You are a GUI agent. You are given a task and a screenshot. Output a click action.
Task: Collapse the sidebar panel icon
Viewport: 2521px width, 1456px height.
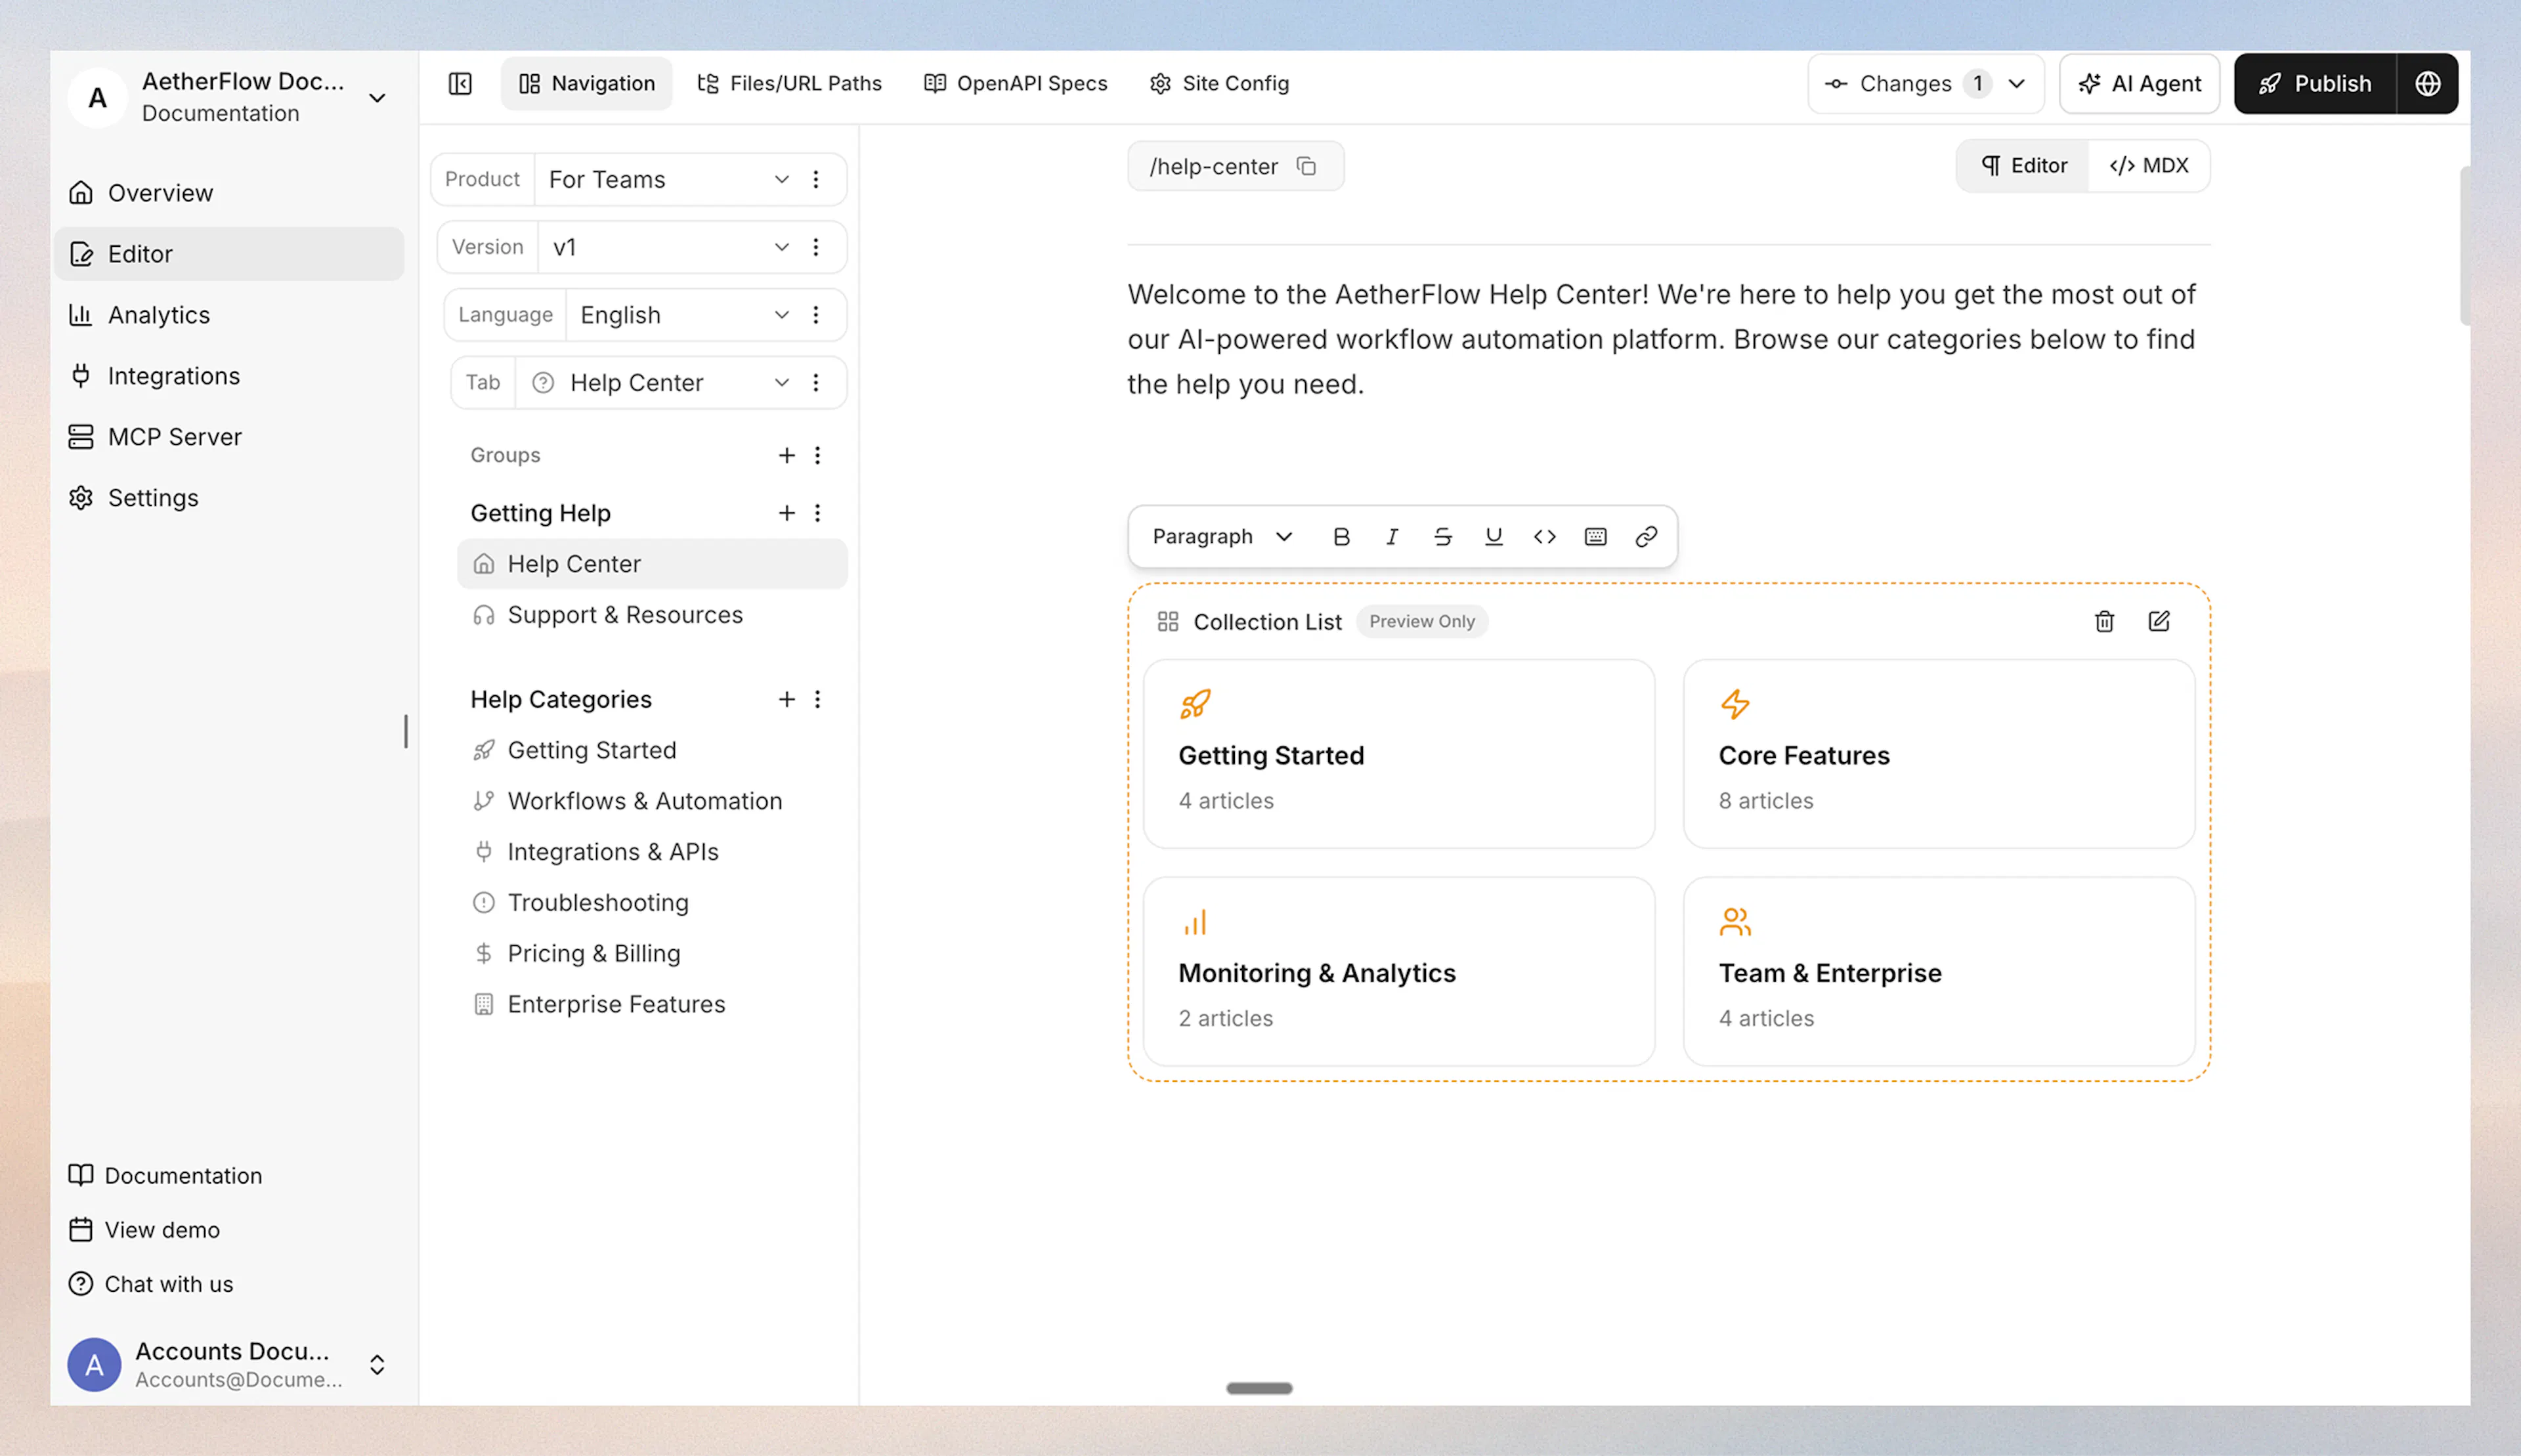[460, 84]
